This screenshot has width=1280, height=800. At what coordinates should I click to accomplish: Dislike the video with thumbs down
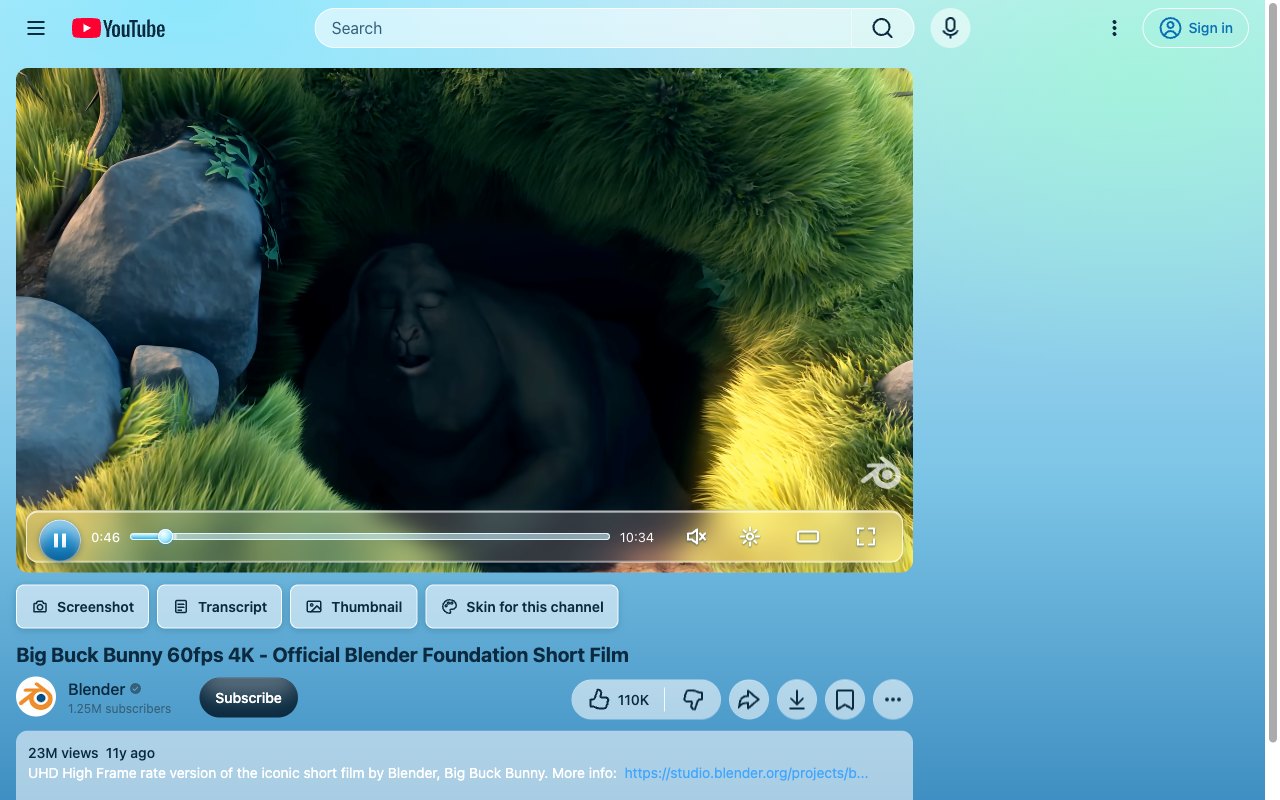click(x=693, y=700)
